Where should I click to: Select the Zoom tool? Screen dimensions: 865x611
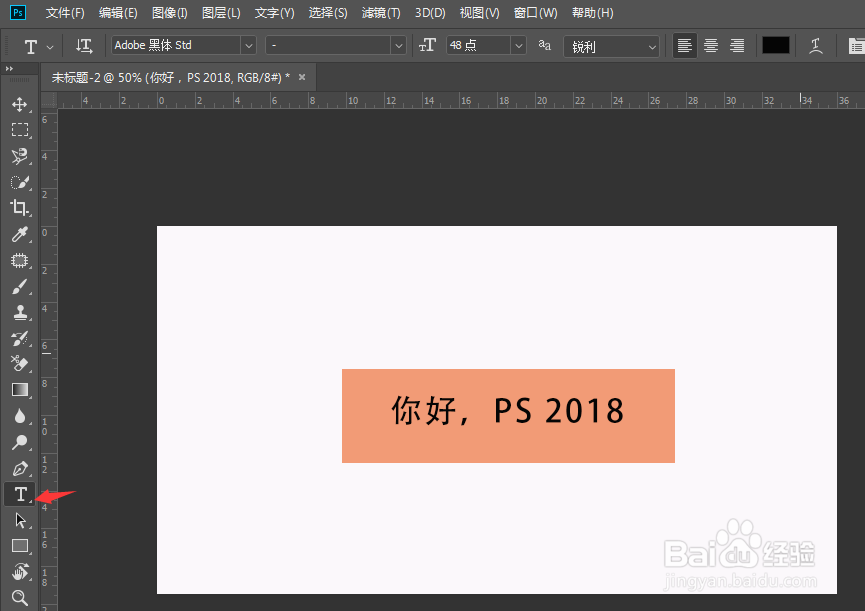[x=20, y=598]
